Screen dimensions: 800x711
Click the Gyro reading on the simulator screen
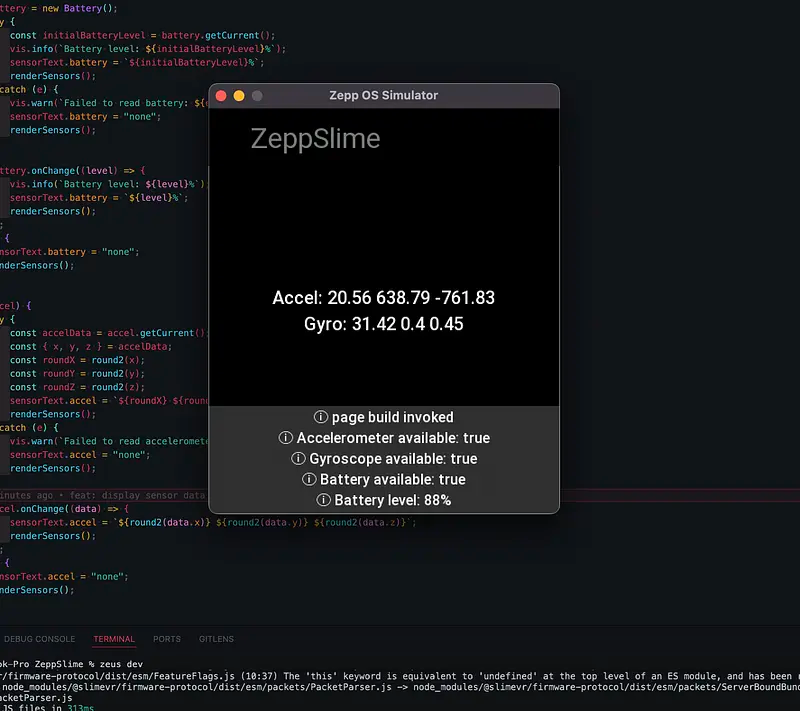[x=383, y=324]
